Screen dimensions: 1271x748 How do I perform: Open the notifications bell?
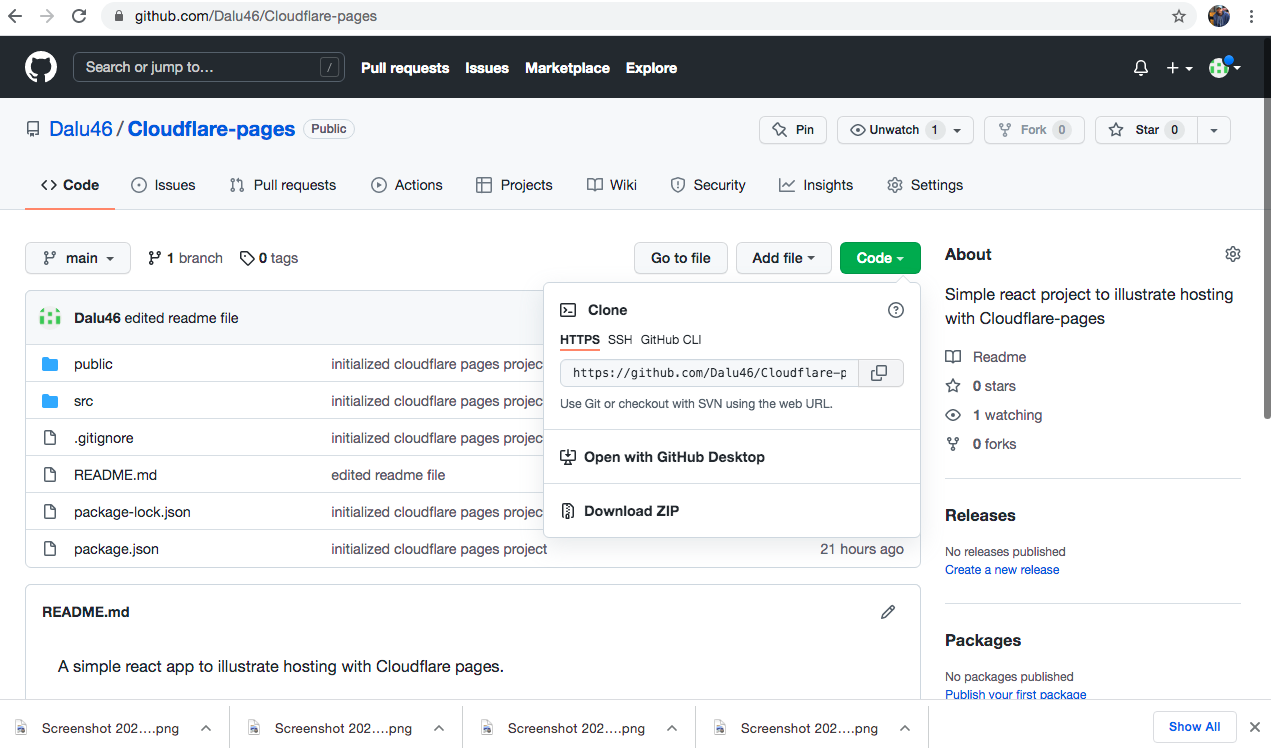pos(1141,68)
